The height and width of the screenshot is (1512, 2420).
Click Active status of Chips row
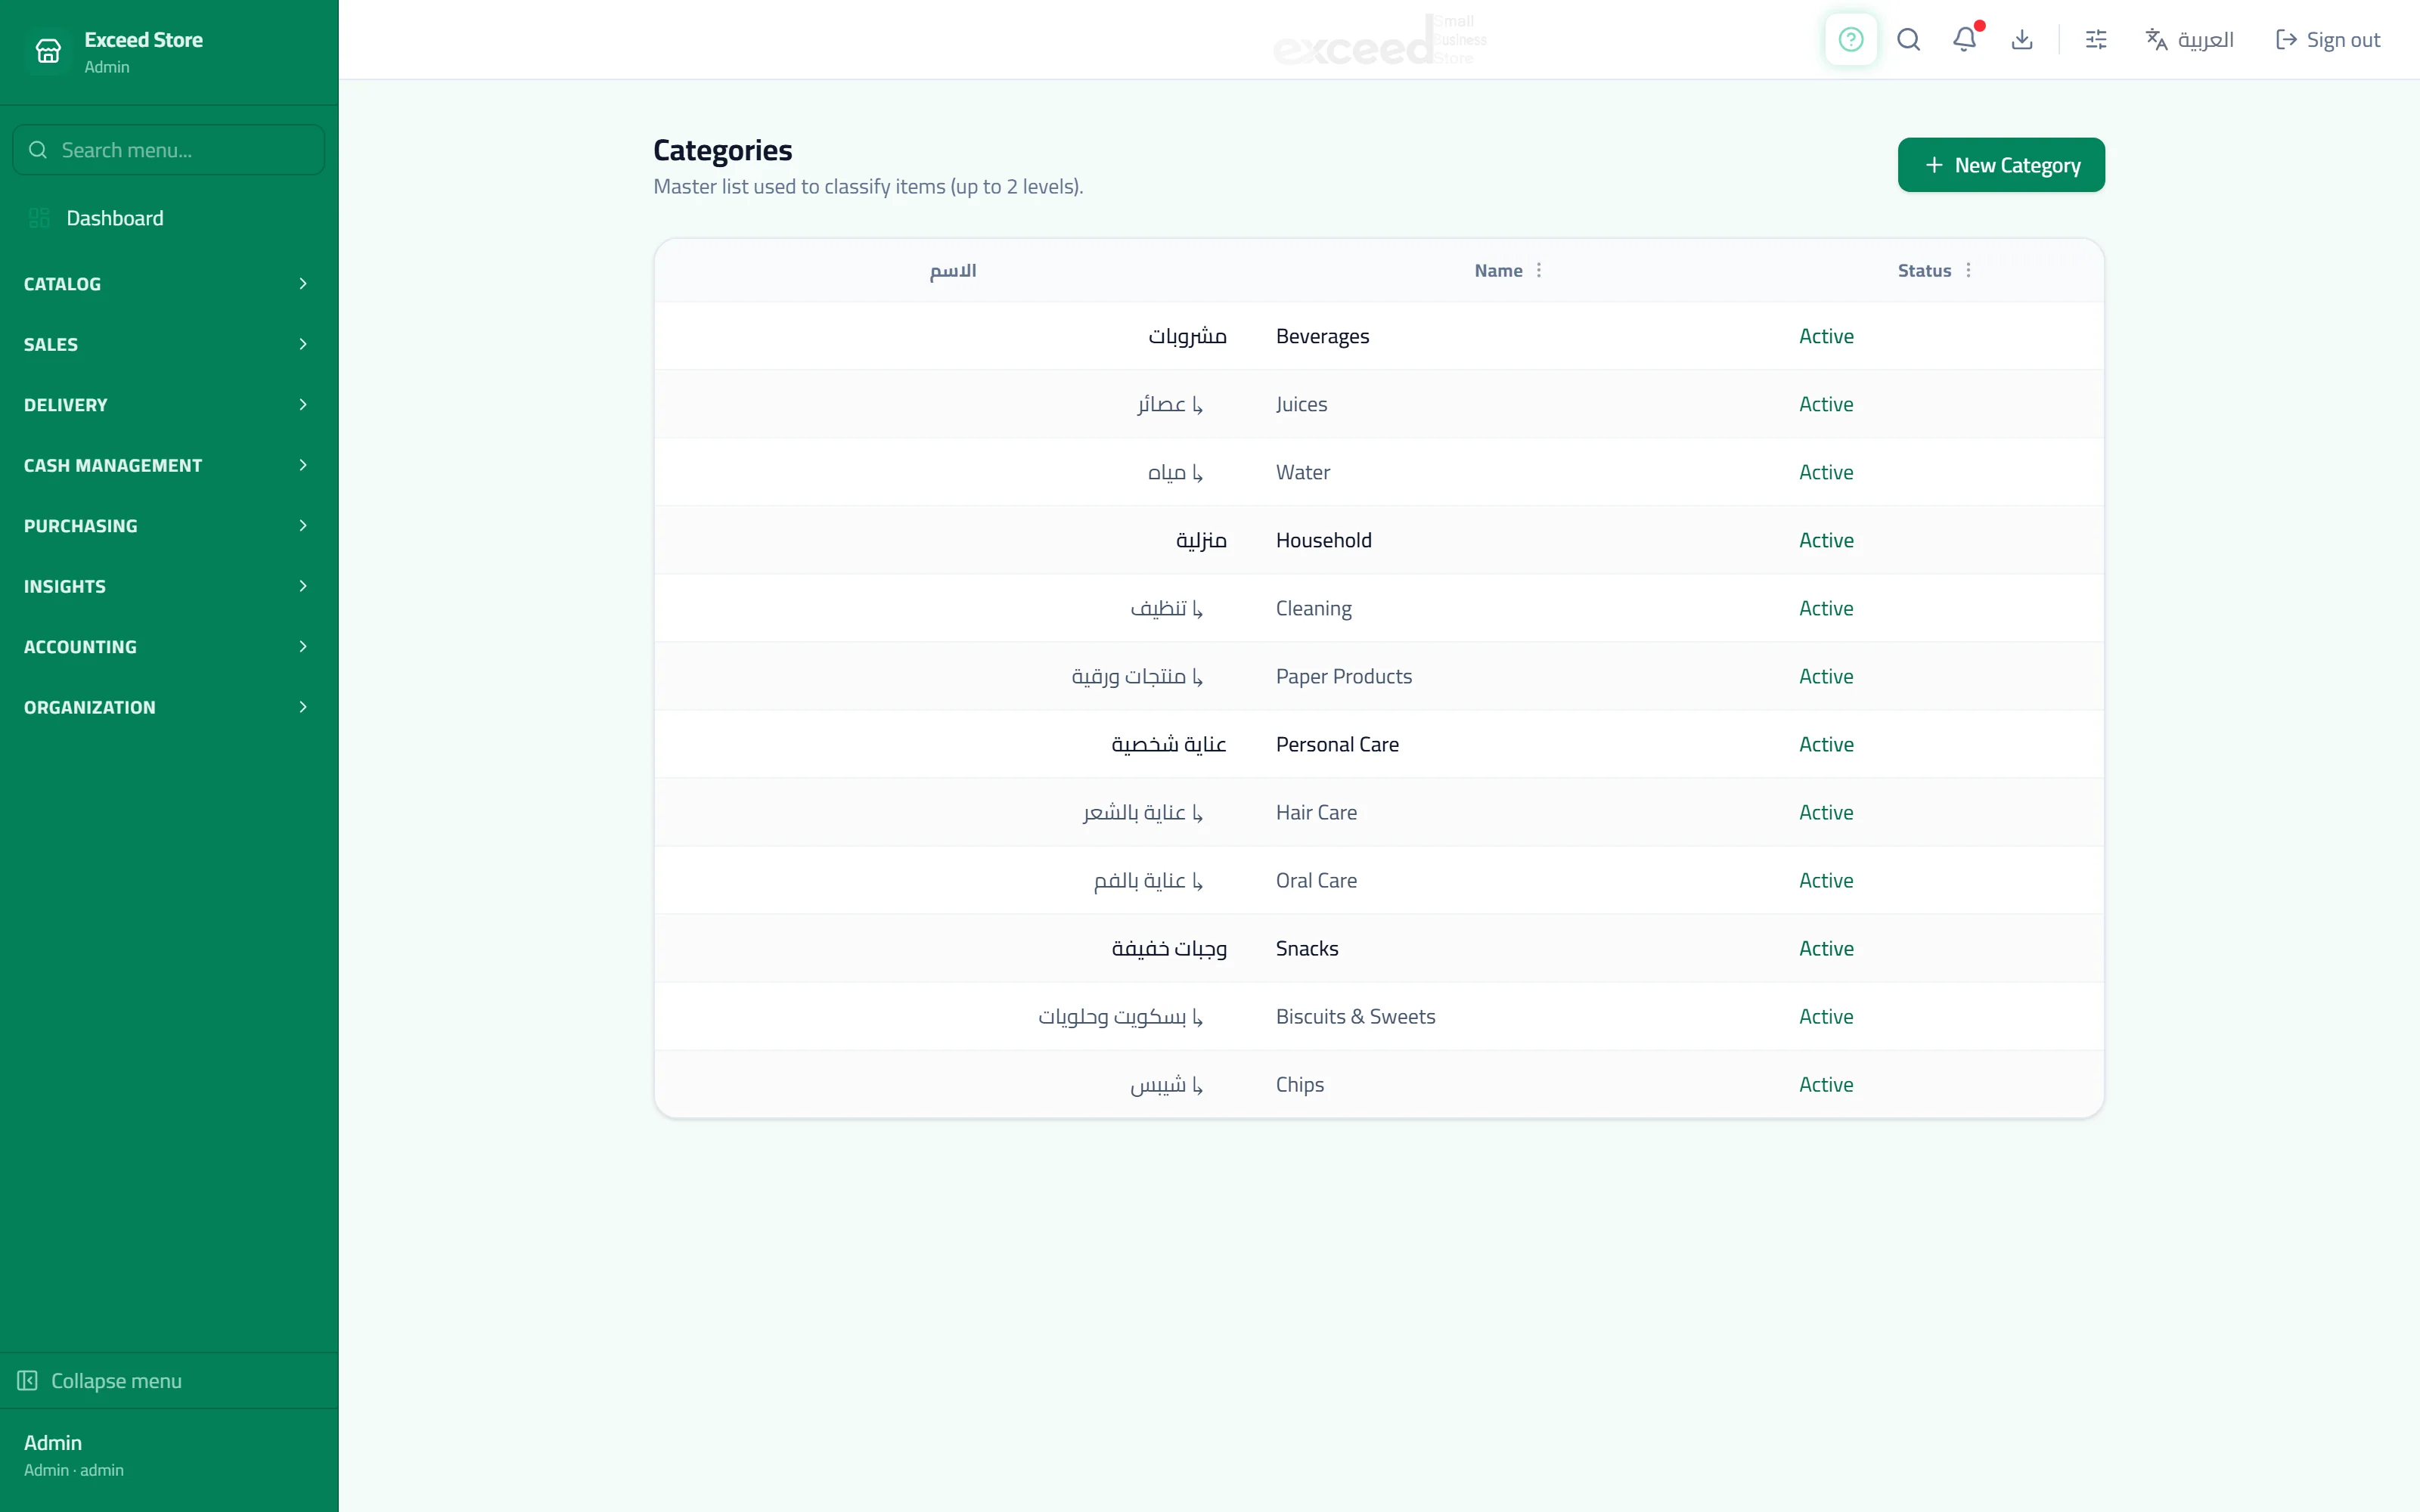click(x=1826, y=1084)
